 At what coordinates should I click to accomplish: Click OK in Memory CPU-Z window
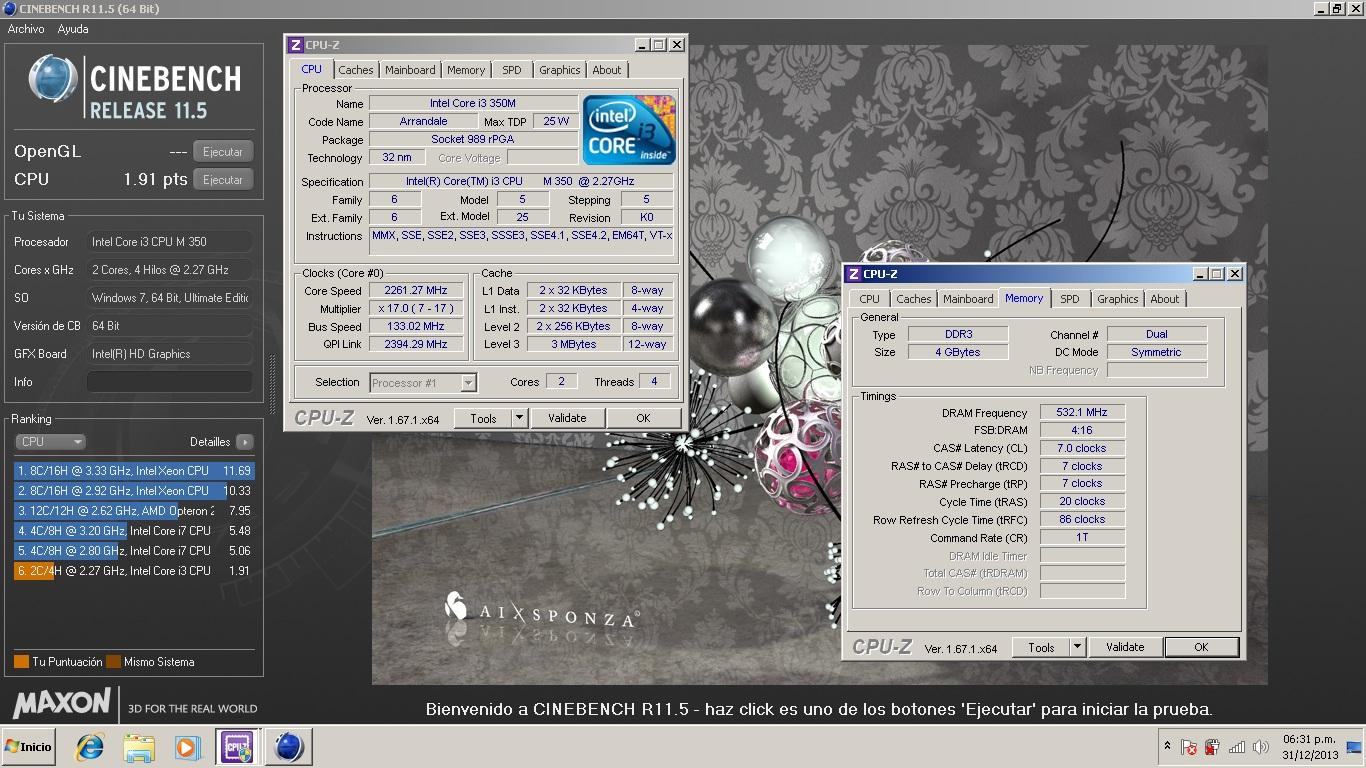pyautogui.click(x=1201, y=647)
